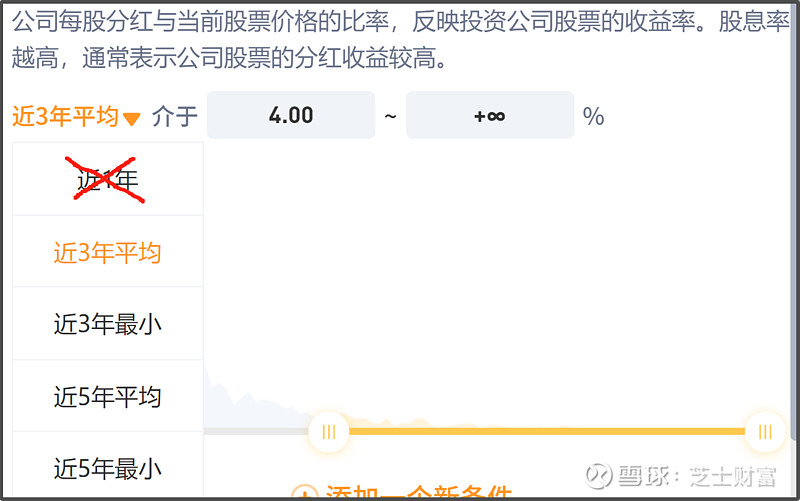Screen dimensions: 800x501
Task: Click the minimum value field showing 4.00
Action: (x=291, y=115)
